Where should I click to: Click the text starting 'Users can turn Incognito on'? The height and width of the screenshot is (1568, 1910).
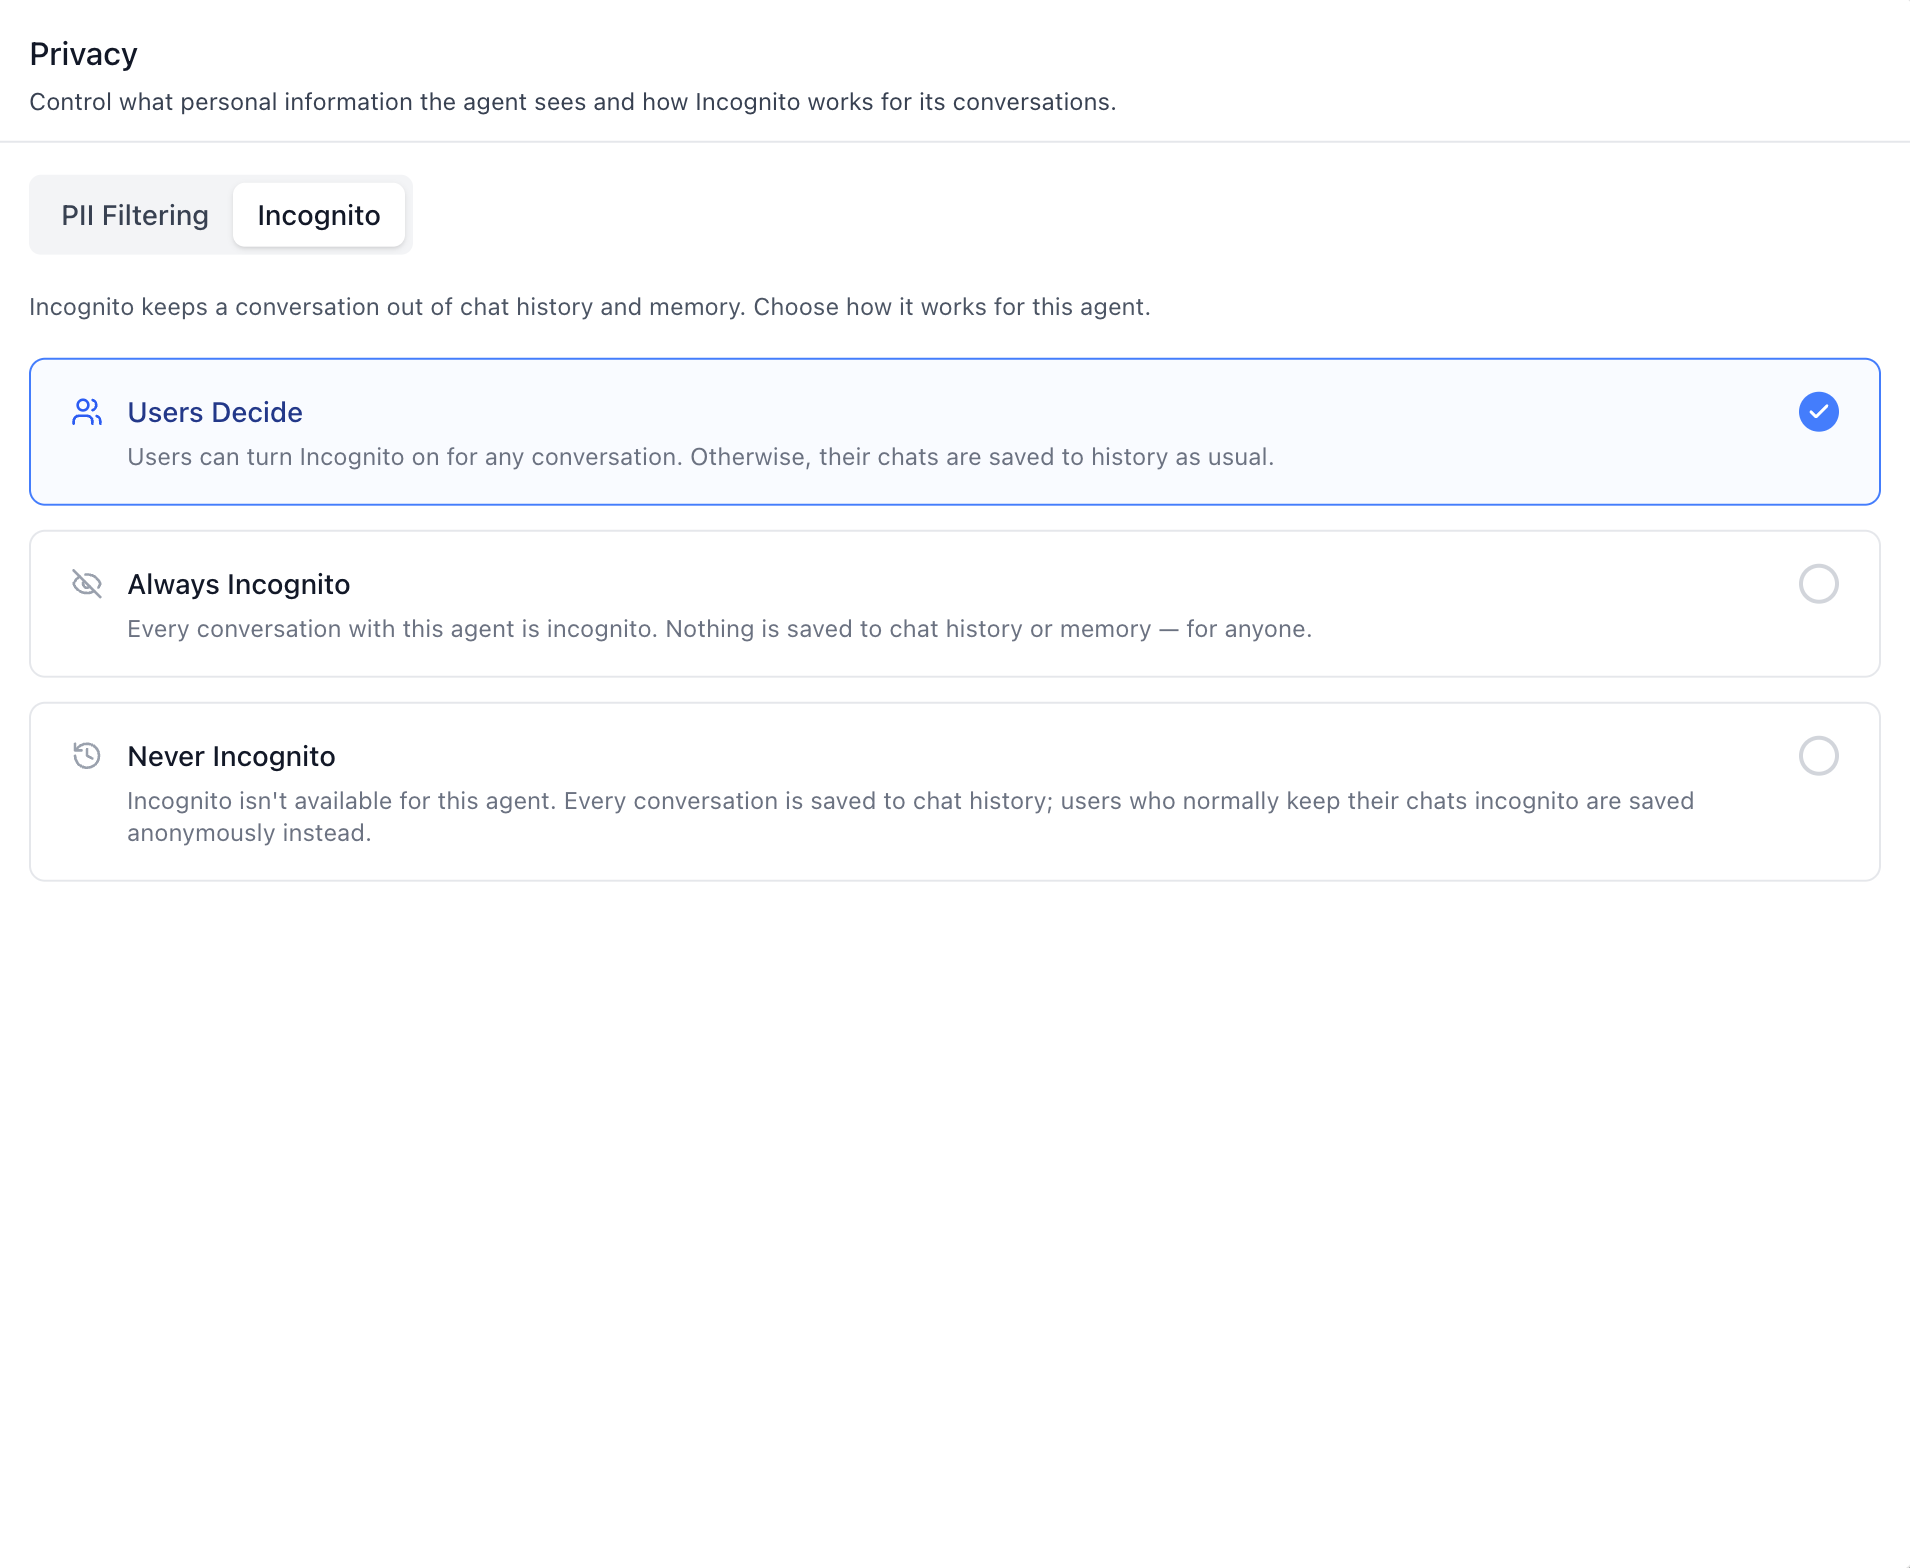701,457
